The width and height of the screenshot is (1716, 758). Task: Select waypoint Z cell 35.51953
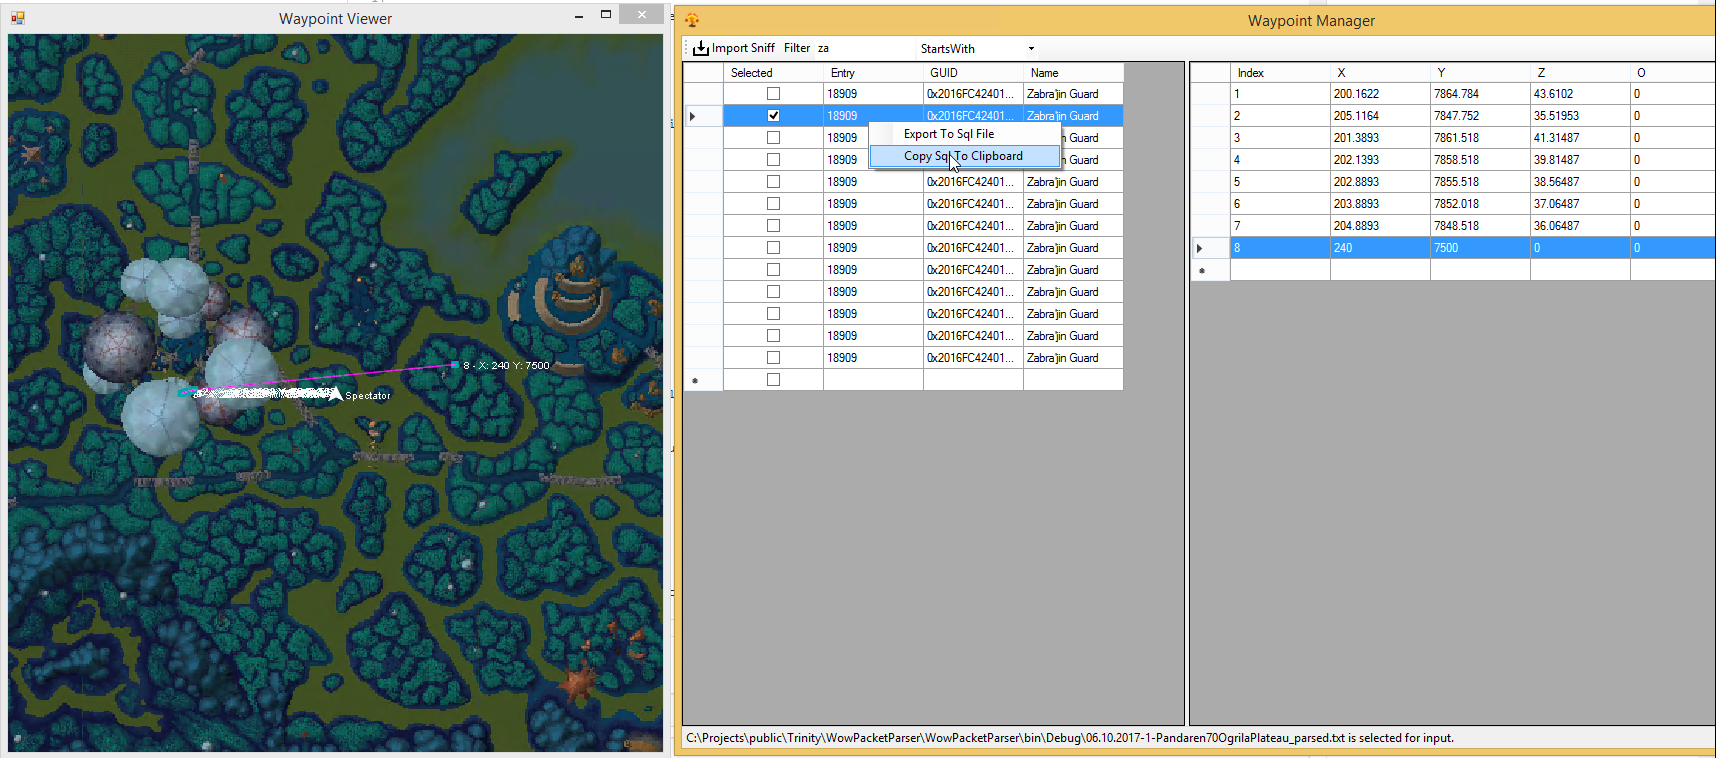tap(1580, 116)
